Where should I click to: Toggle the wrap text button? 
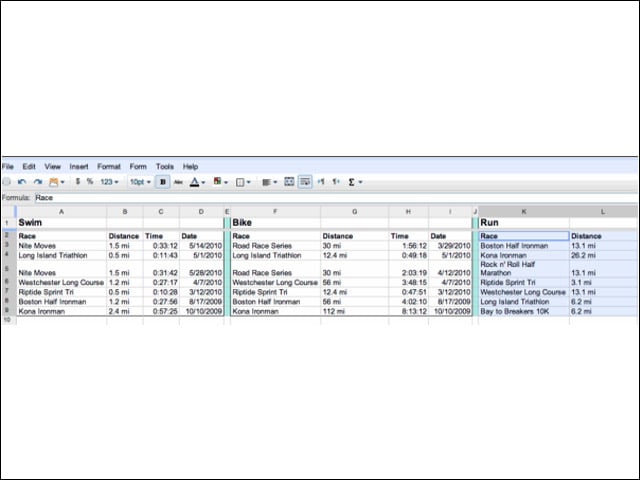coord(305,182)
